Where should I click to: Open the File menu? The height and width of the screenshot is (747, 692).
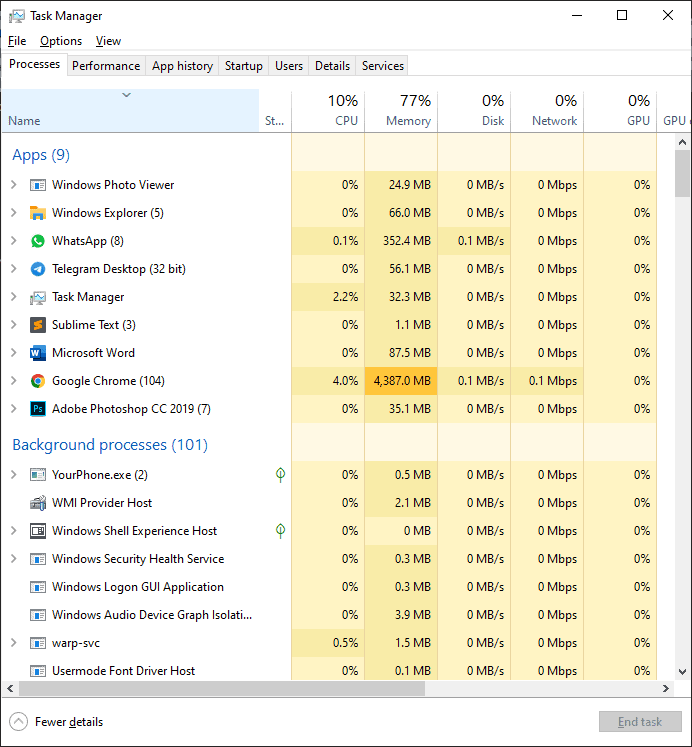pyautogui.click(x=17, y=41)
